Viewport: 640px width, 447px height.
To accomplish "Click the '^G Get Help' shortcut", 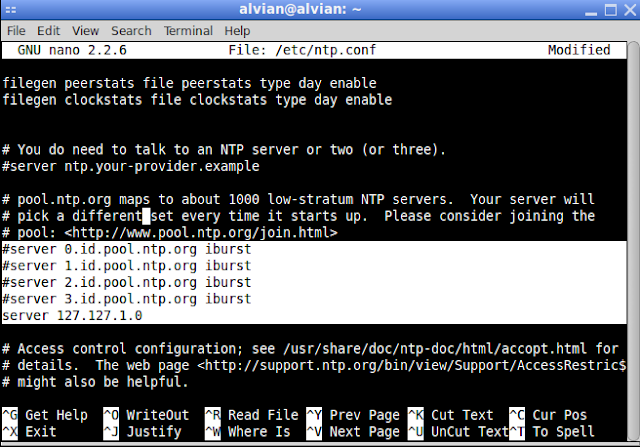I will pos(45,415).
